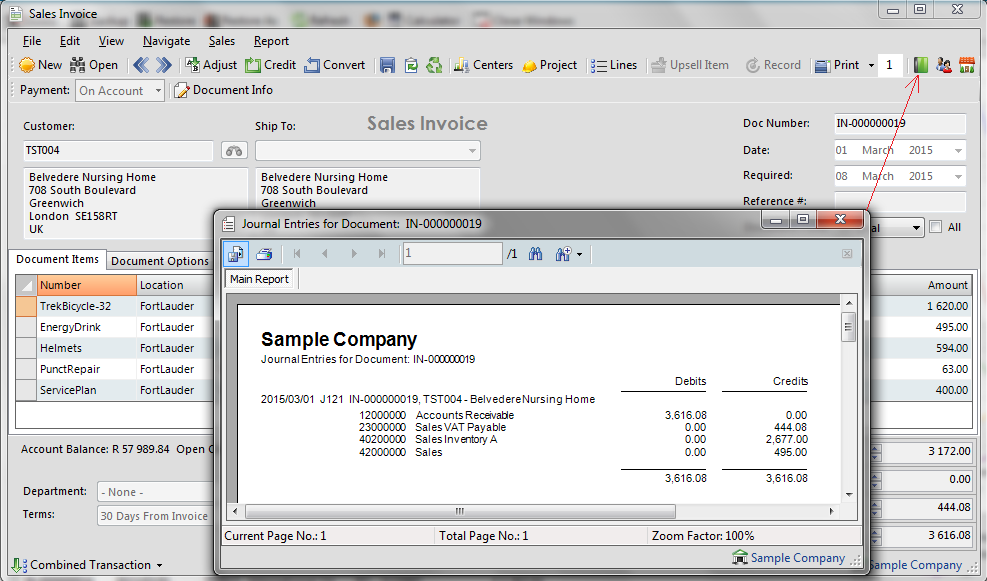This screenshot has width=987, height=581.
Task: Toggle the All checkbox
Action: tap(935, 227)
